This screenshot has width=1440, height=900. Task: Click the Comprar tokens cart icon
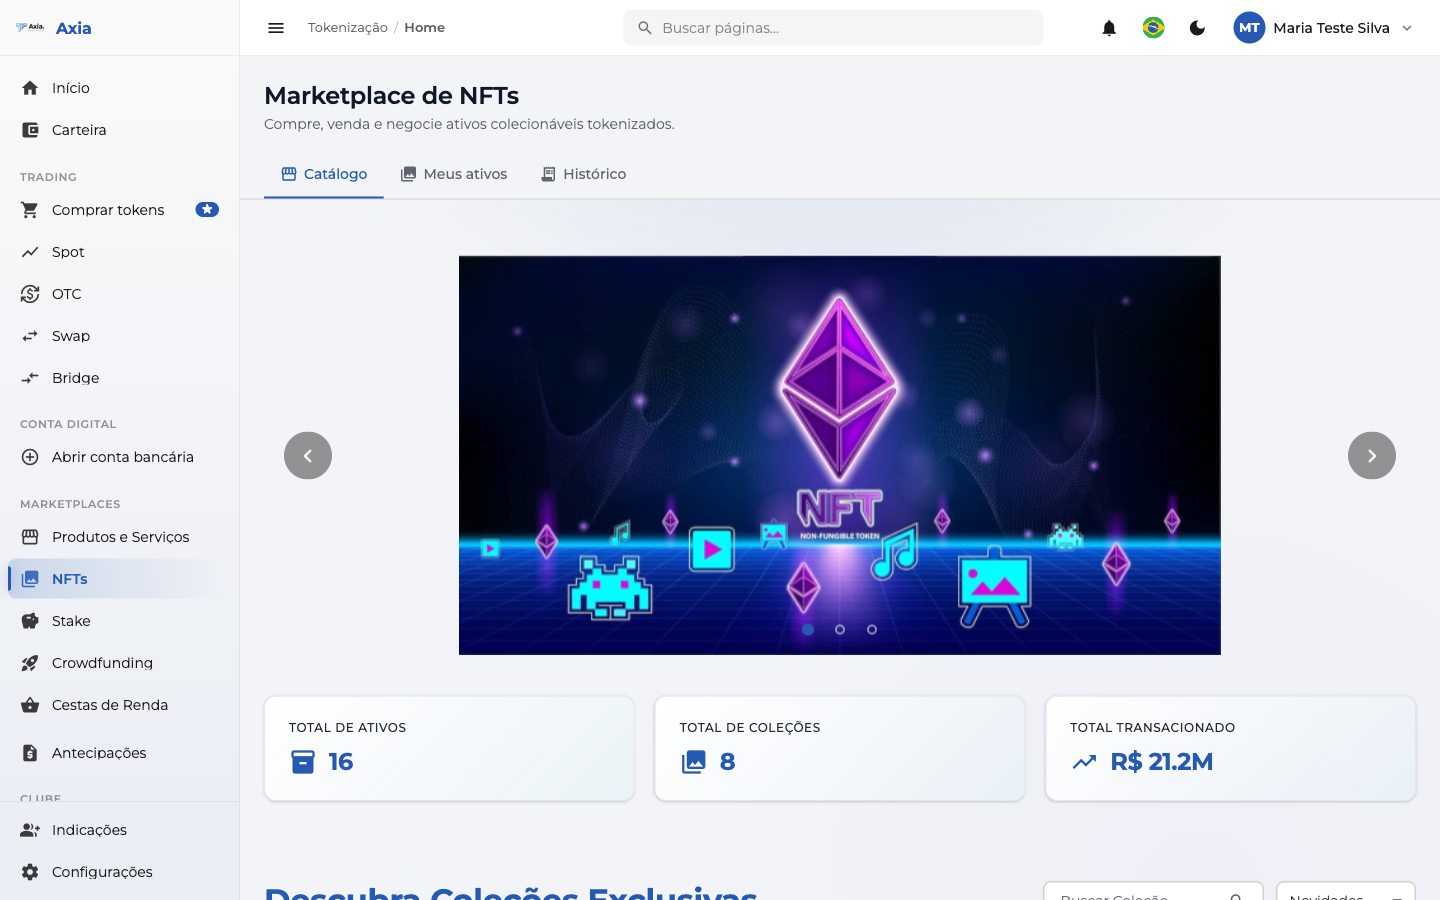(30, 210)
